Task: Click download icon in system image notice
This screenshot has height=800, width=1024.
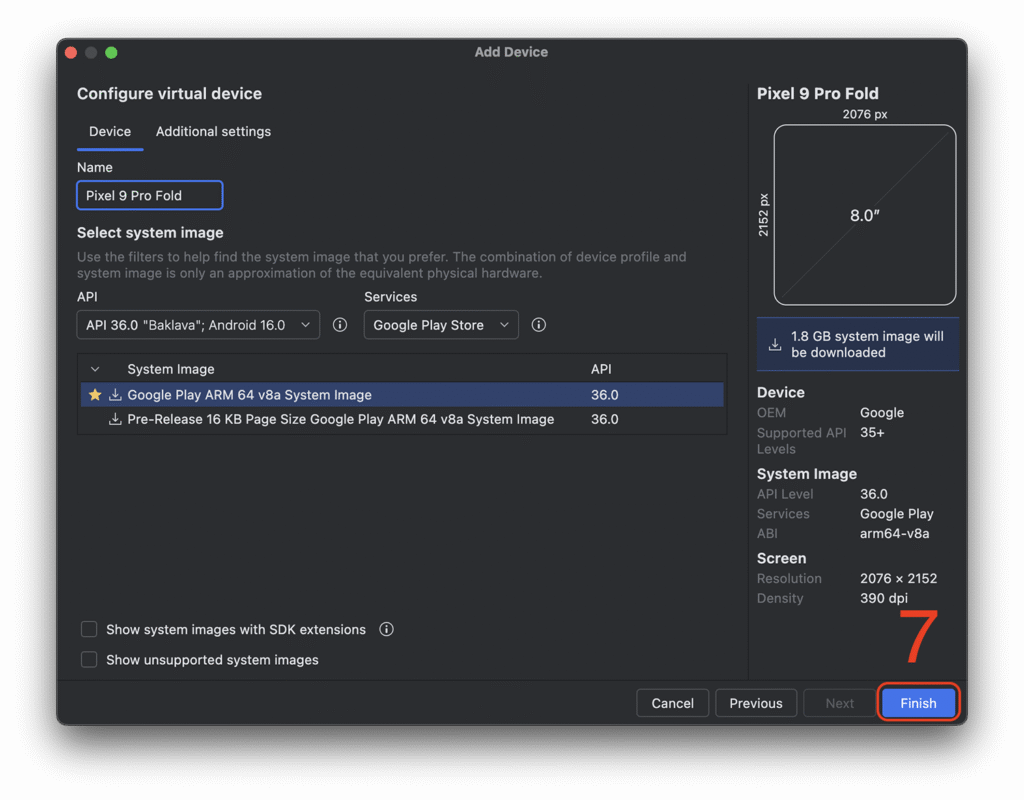Action: tap(775, 345)
